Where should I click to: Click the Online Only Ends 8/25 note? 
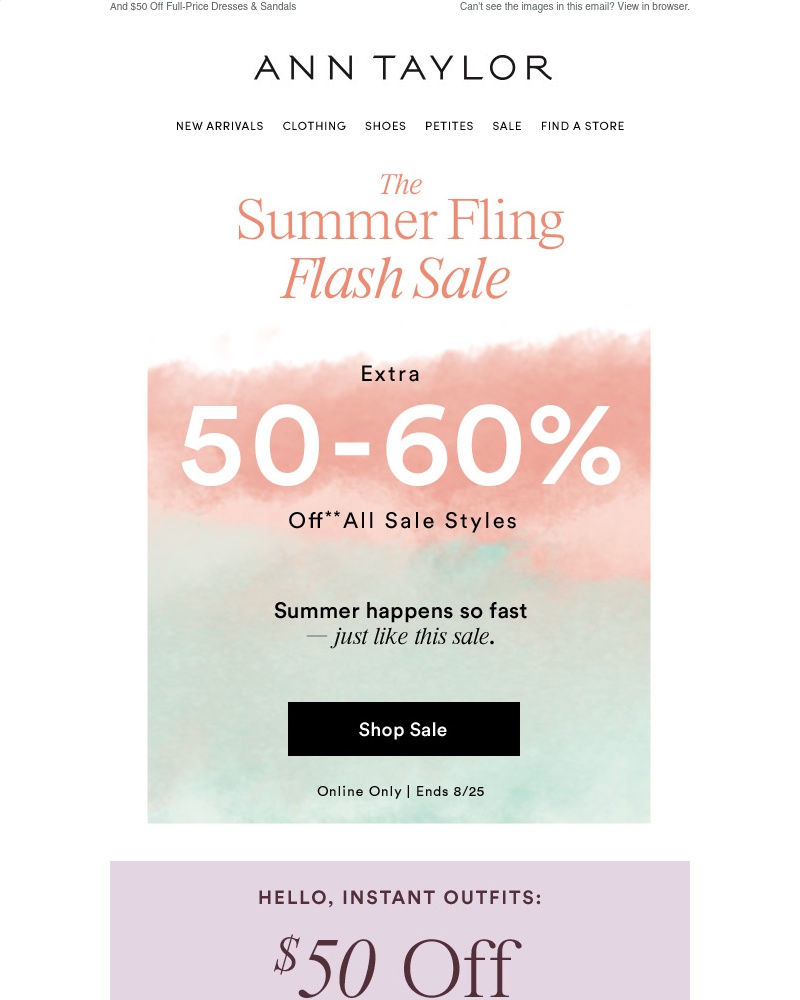[401, 791]
